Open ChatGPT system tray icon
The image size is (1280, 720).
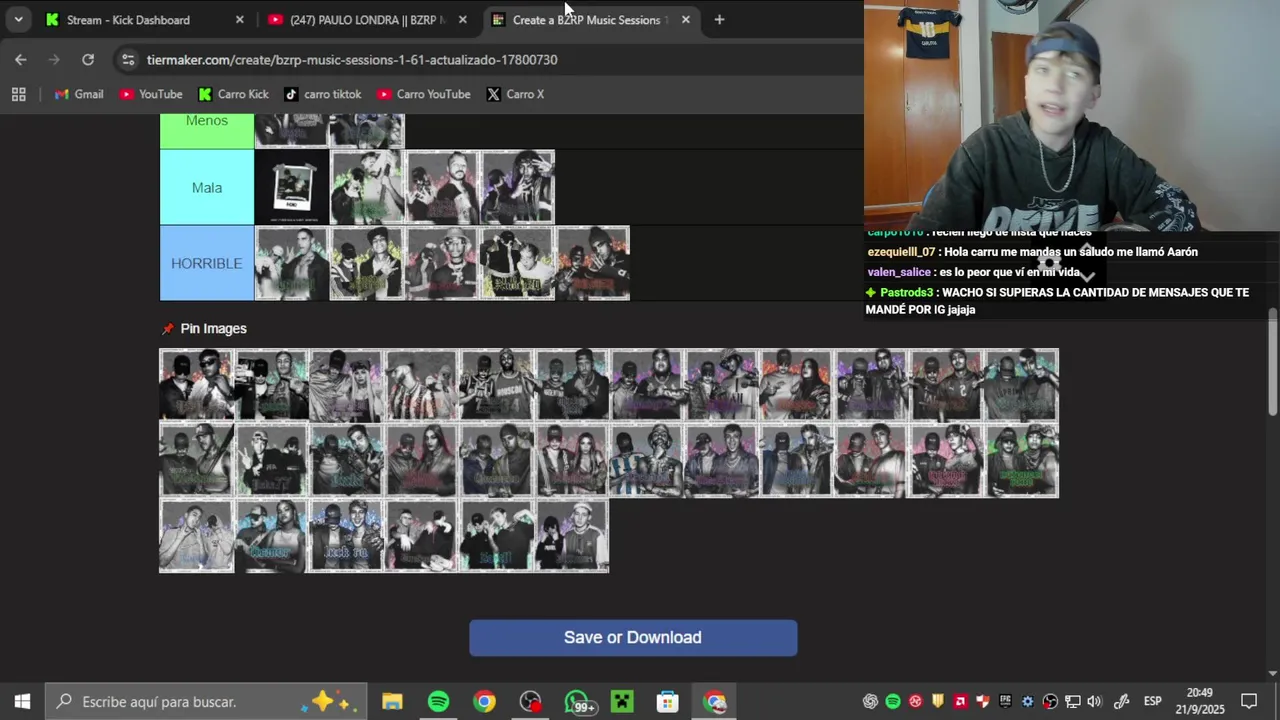tap(870, 702)
